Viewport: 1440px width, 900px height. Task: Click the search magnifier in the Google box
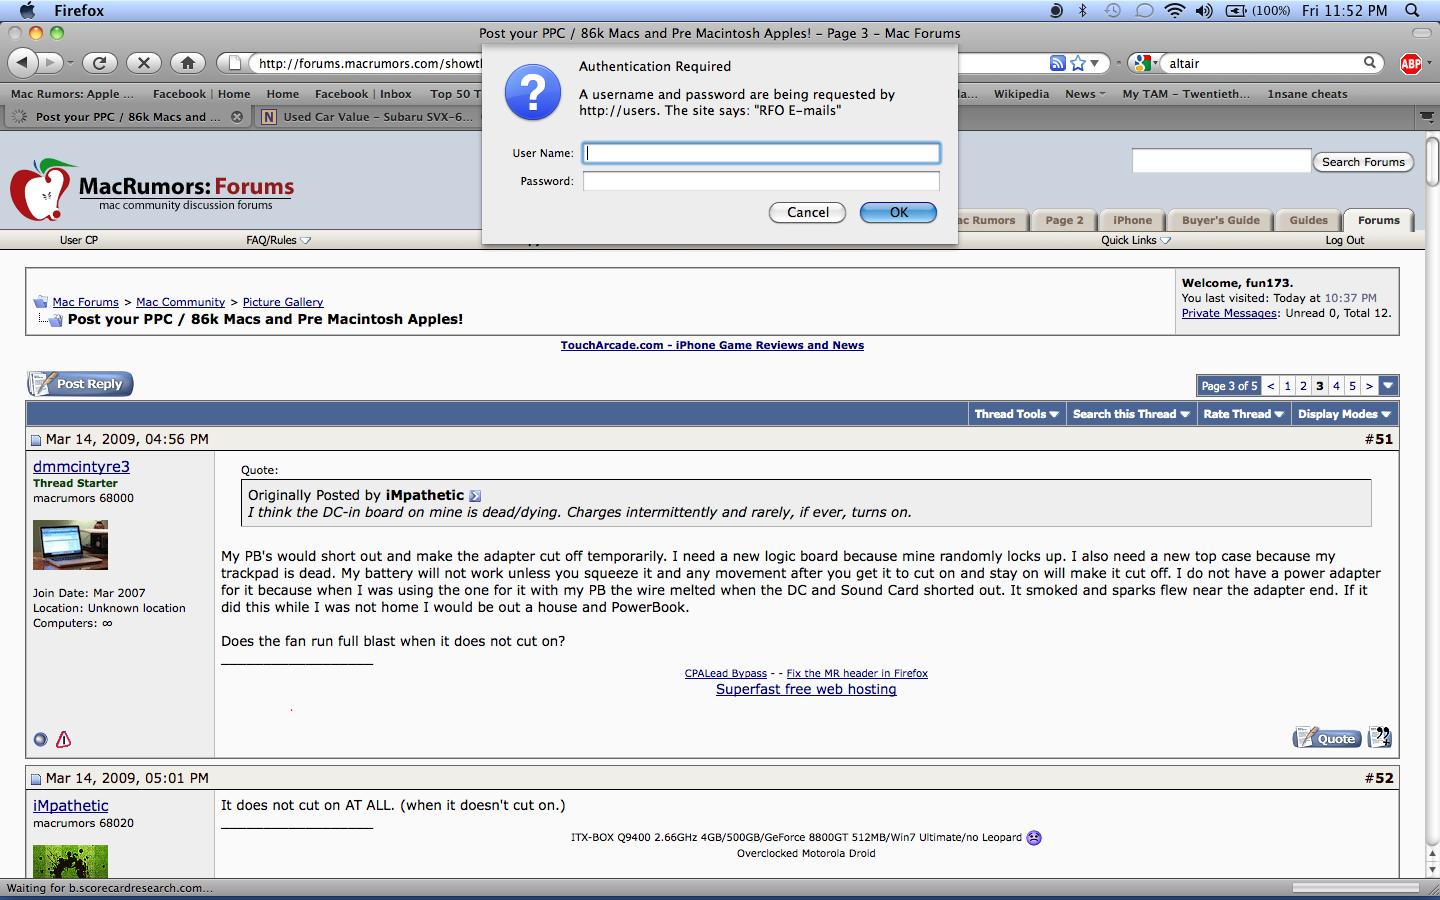[x=1370, y=63]
